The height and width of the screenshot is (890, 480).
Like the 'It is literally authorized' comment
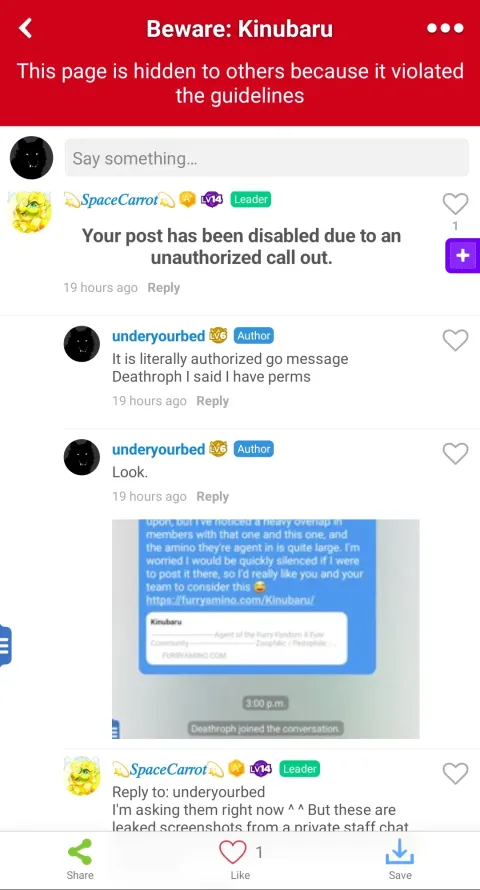pyautogui.click(x=455, y=340)
